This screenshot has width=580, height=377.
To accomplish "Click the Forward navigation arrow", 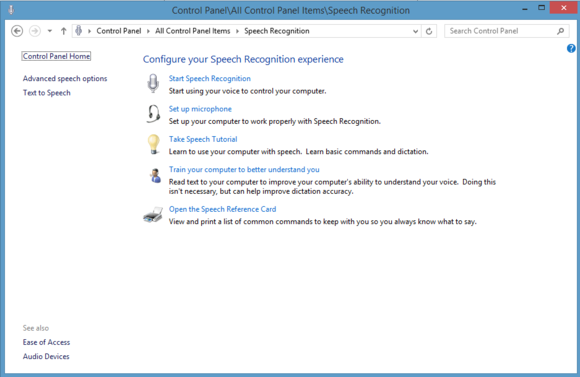I will [x=35, y=31].
